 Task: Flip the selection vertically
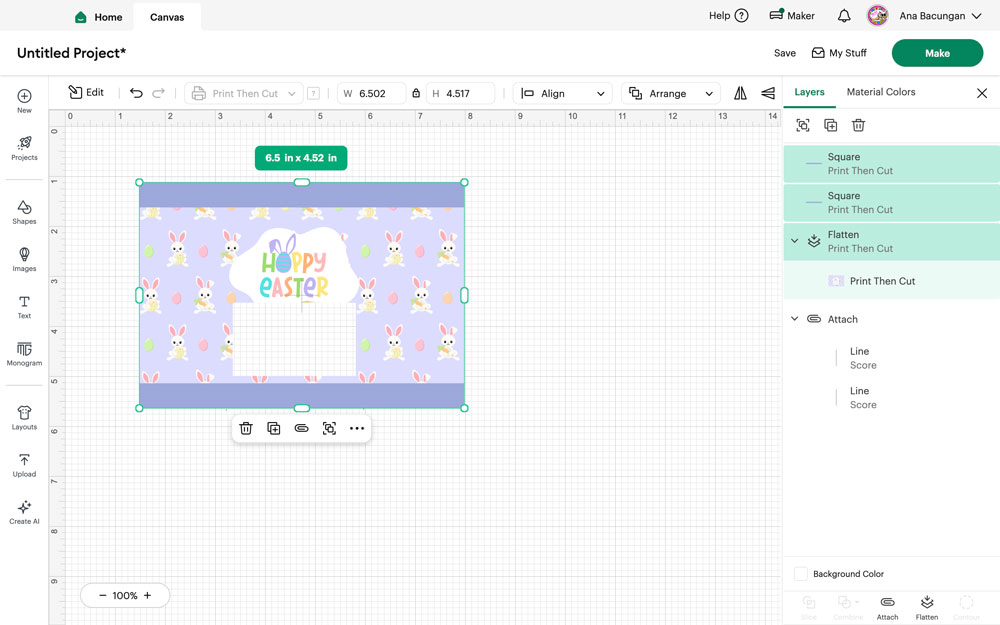coord(768,93)
